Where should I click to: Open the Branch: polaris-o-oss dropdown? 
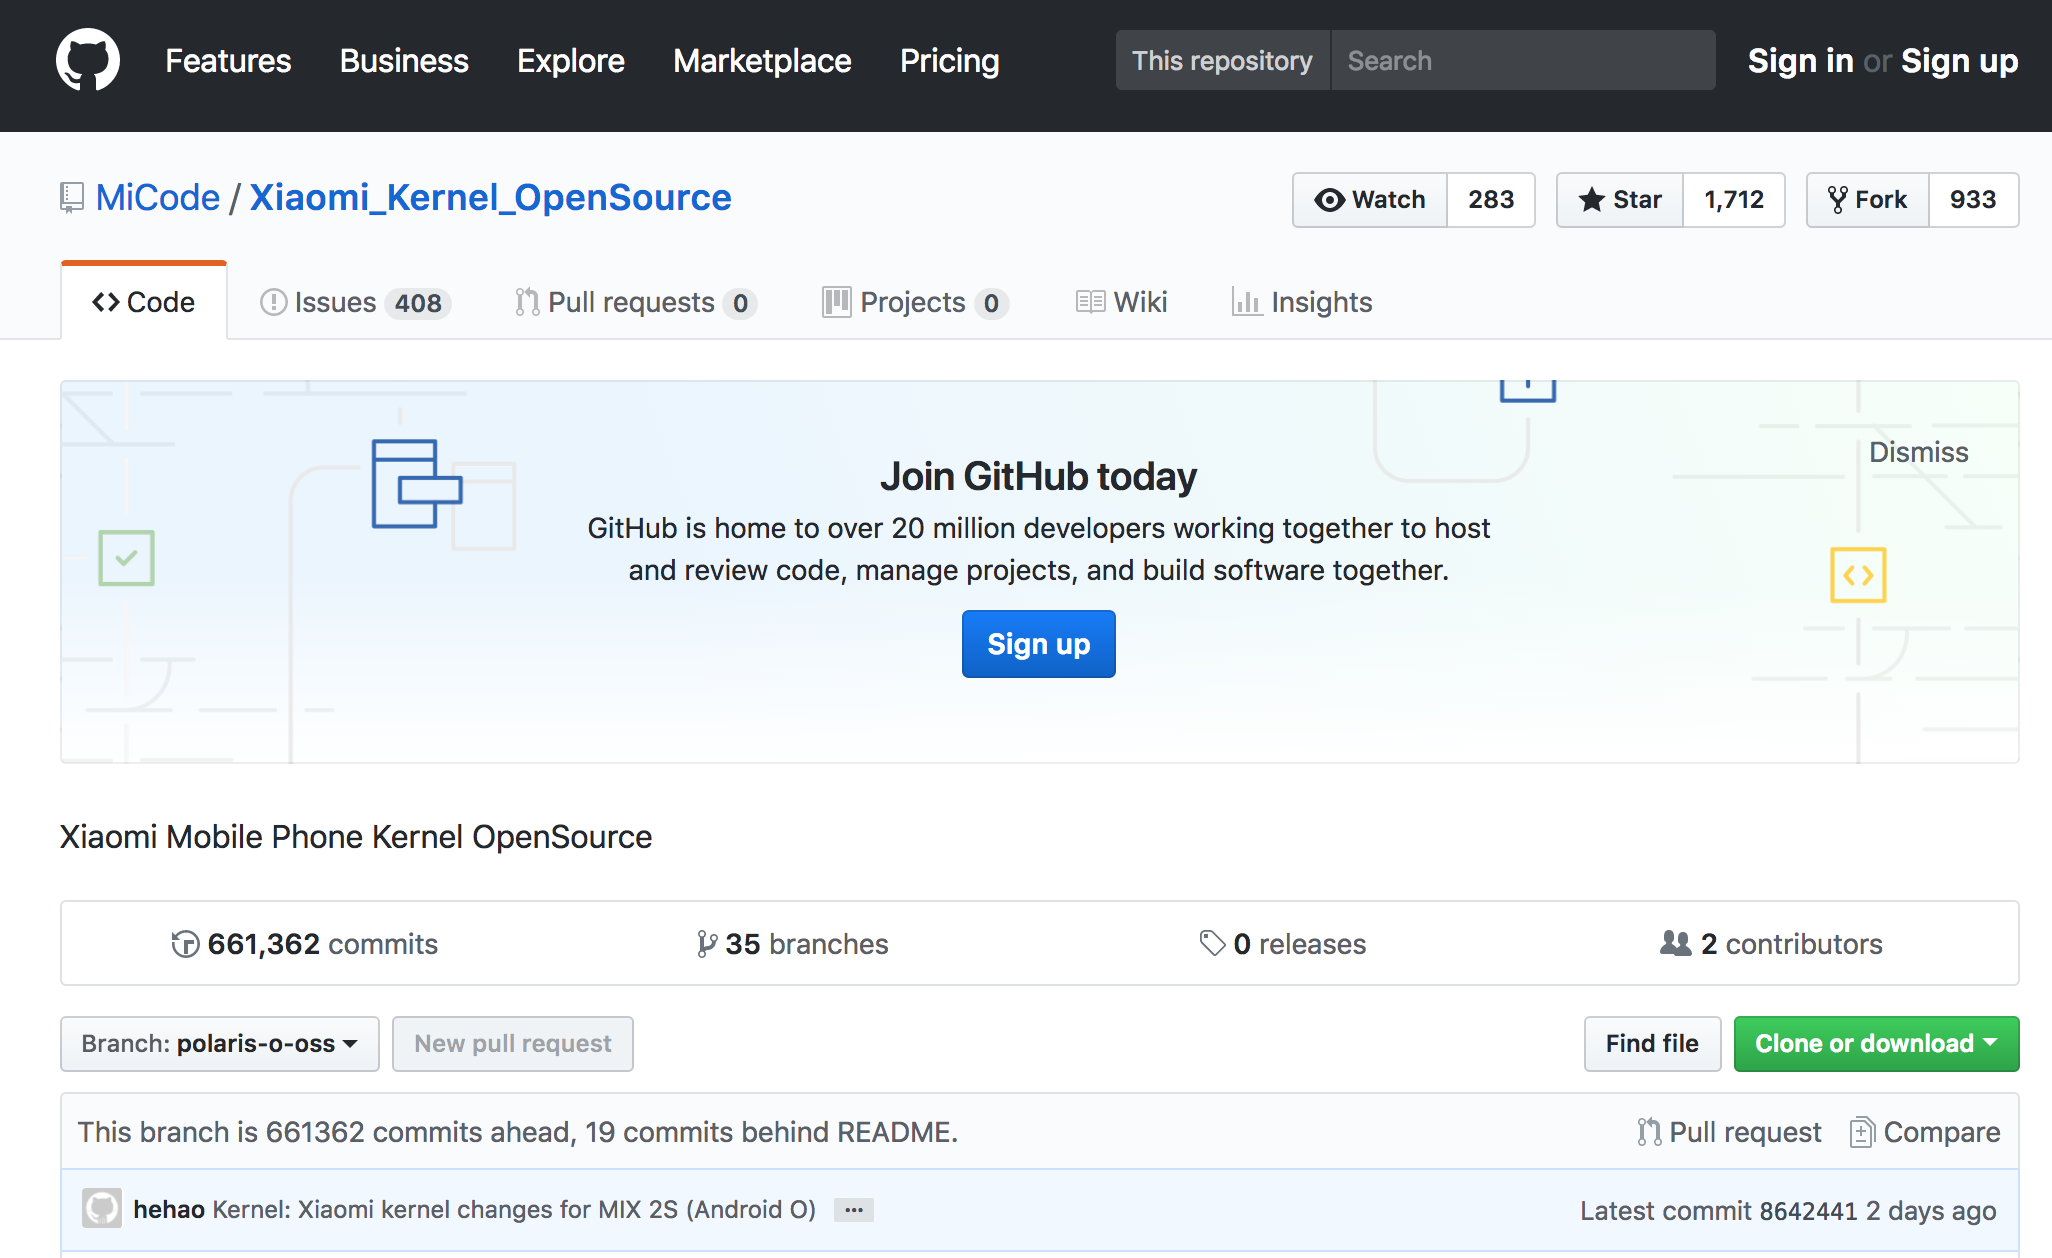[x=220, y=1044]
